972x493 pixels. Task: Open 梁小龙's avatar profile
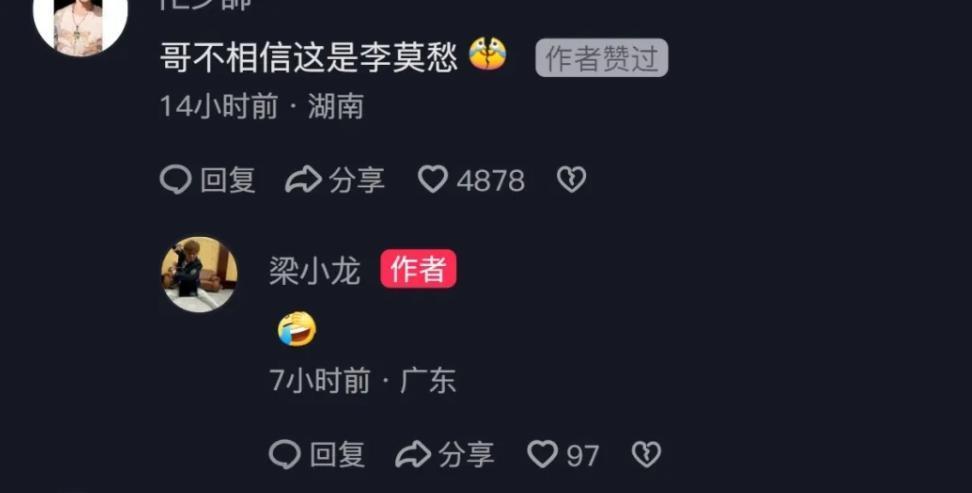199,274
